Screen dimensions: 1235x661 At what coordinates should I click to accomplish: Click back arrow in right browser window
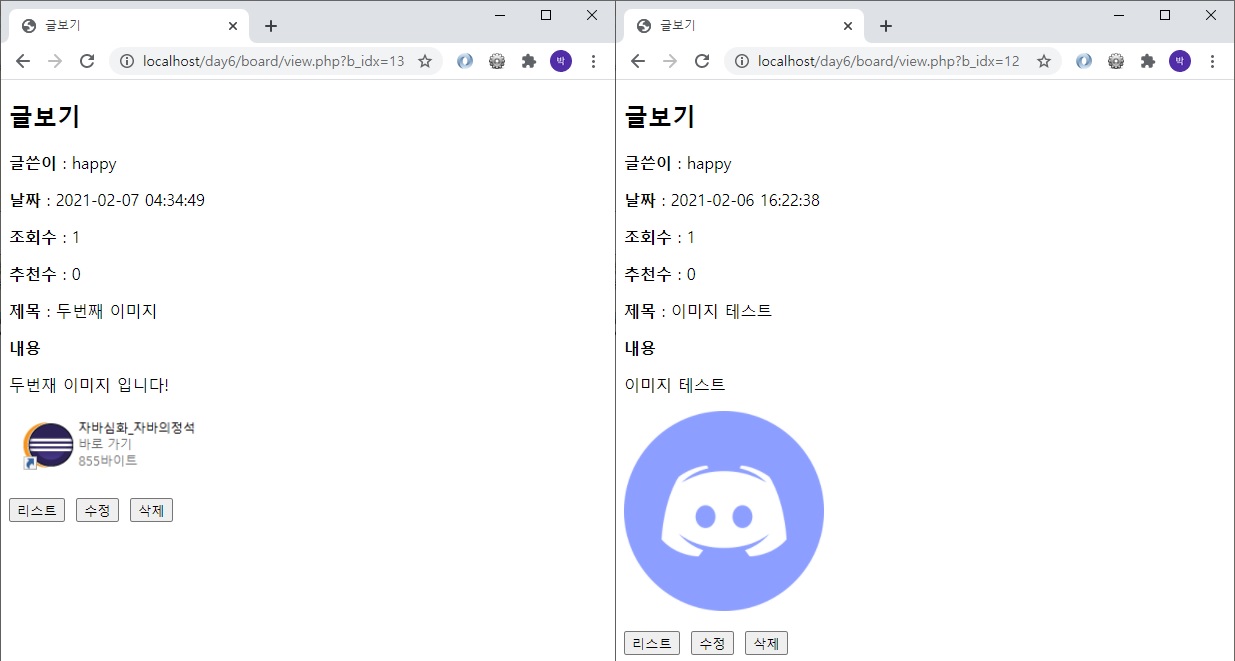pyautogui.click(x=637, y=61)
